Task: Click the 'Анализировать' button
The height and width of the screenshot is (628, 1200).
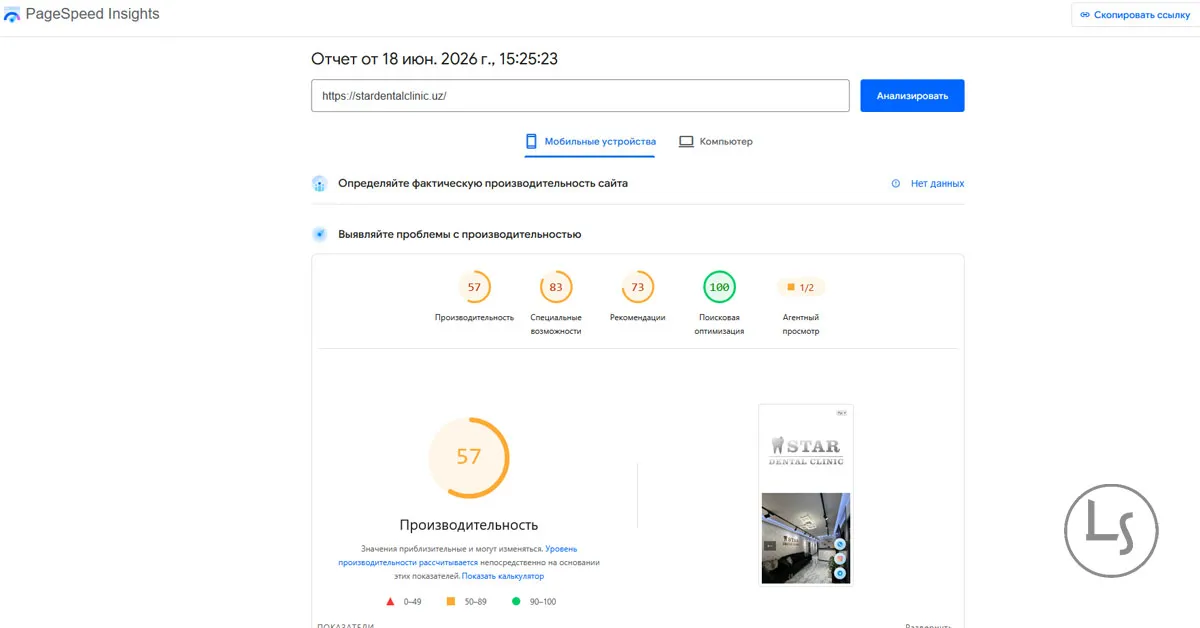Action: [912, 96]
